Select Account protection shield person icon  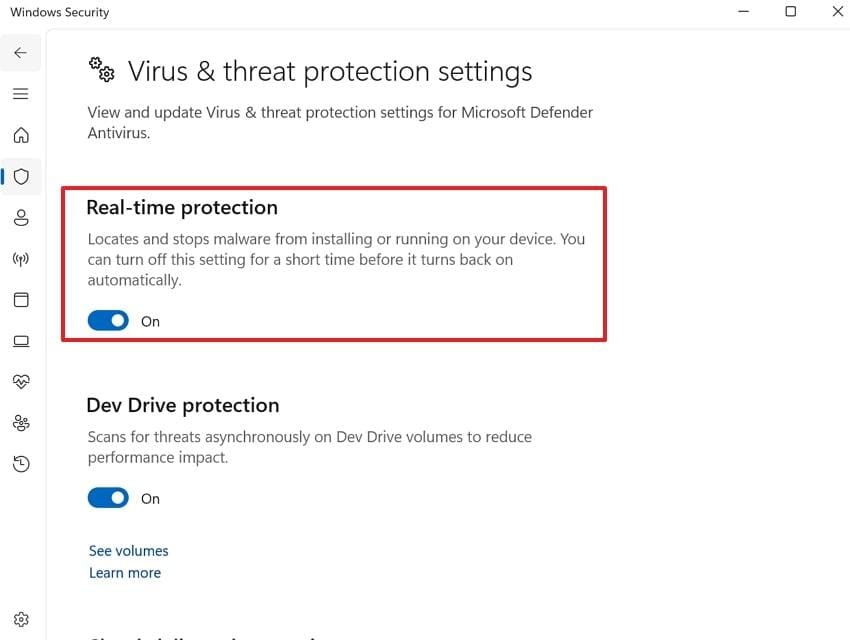(x=21, y=217)
